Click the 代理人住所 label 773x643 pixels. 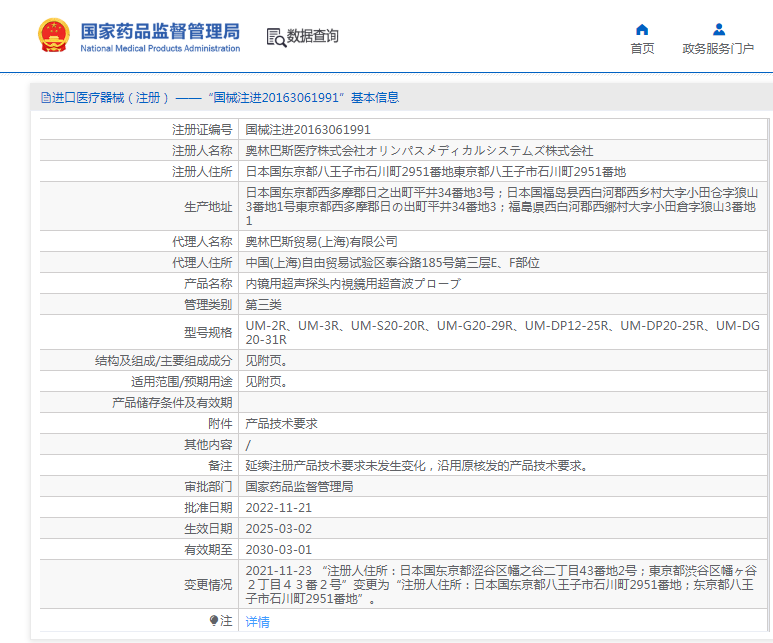tap(202, 262)
